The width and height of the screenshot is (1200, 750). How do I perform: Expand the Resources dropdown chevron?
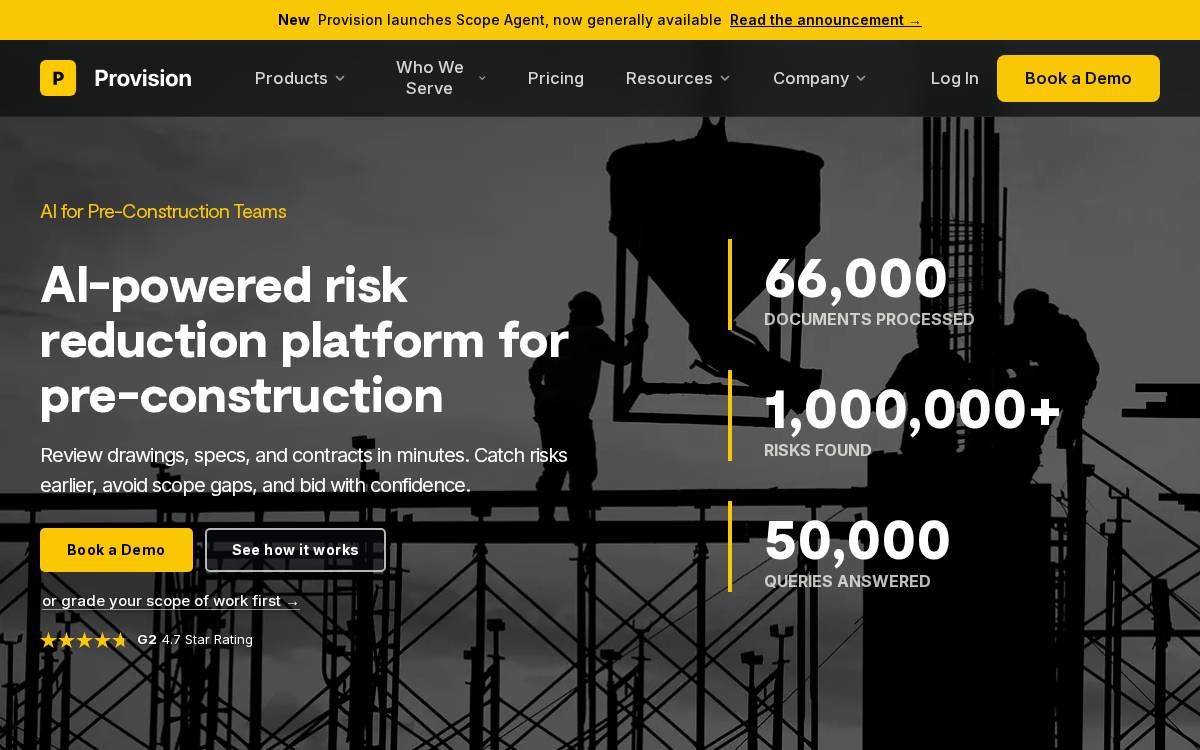coord(725,78)
